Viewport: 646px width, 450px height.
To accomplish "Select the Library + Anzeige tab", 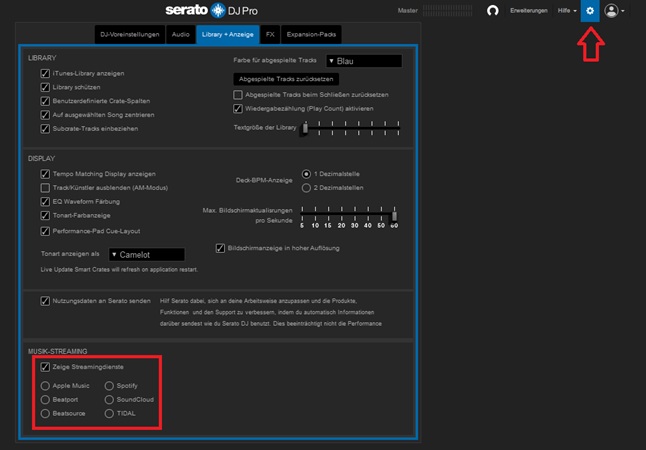I will pos(227,35).
